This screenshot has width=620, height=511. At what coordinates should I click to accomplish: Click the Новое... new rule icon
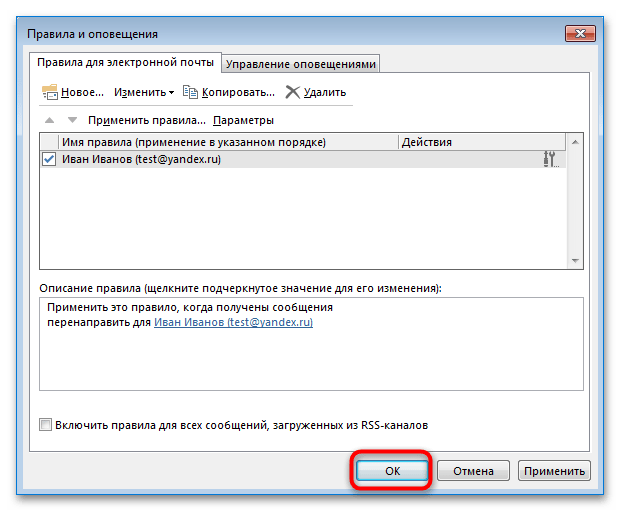click(50, 92)
